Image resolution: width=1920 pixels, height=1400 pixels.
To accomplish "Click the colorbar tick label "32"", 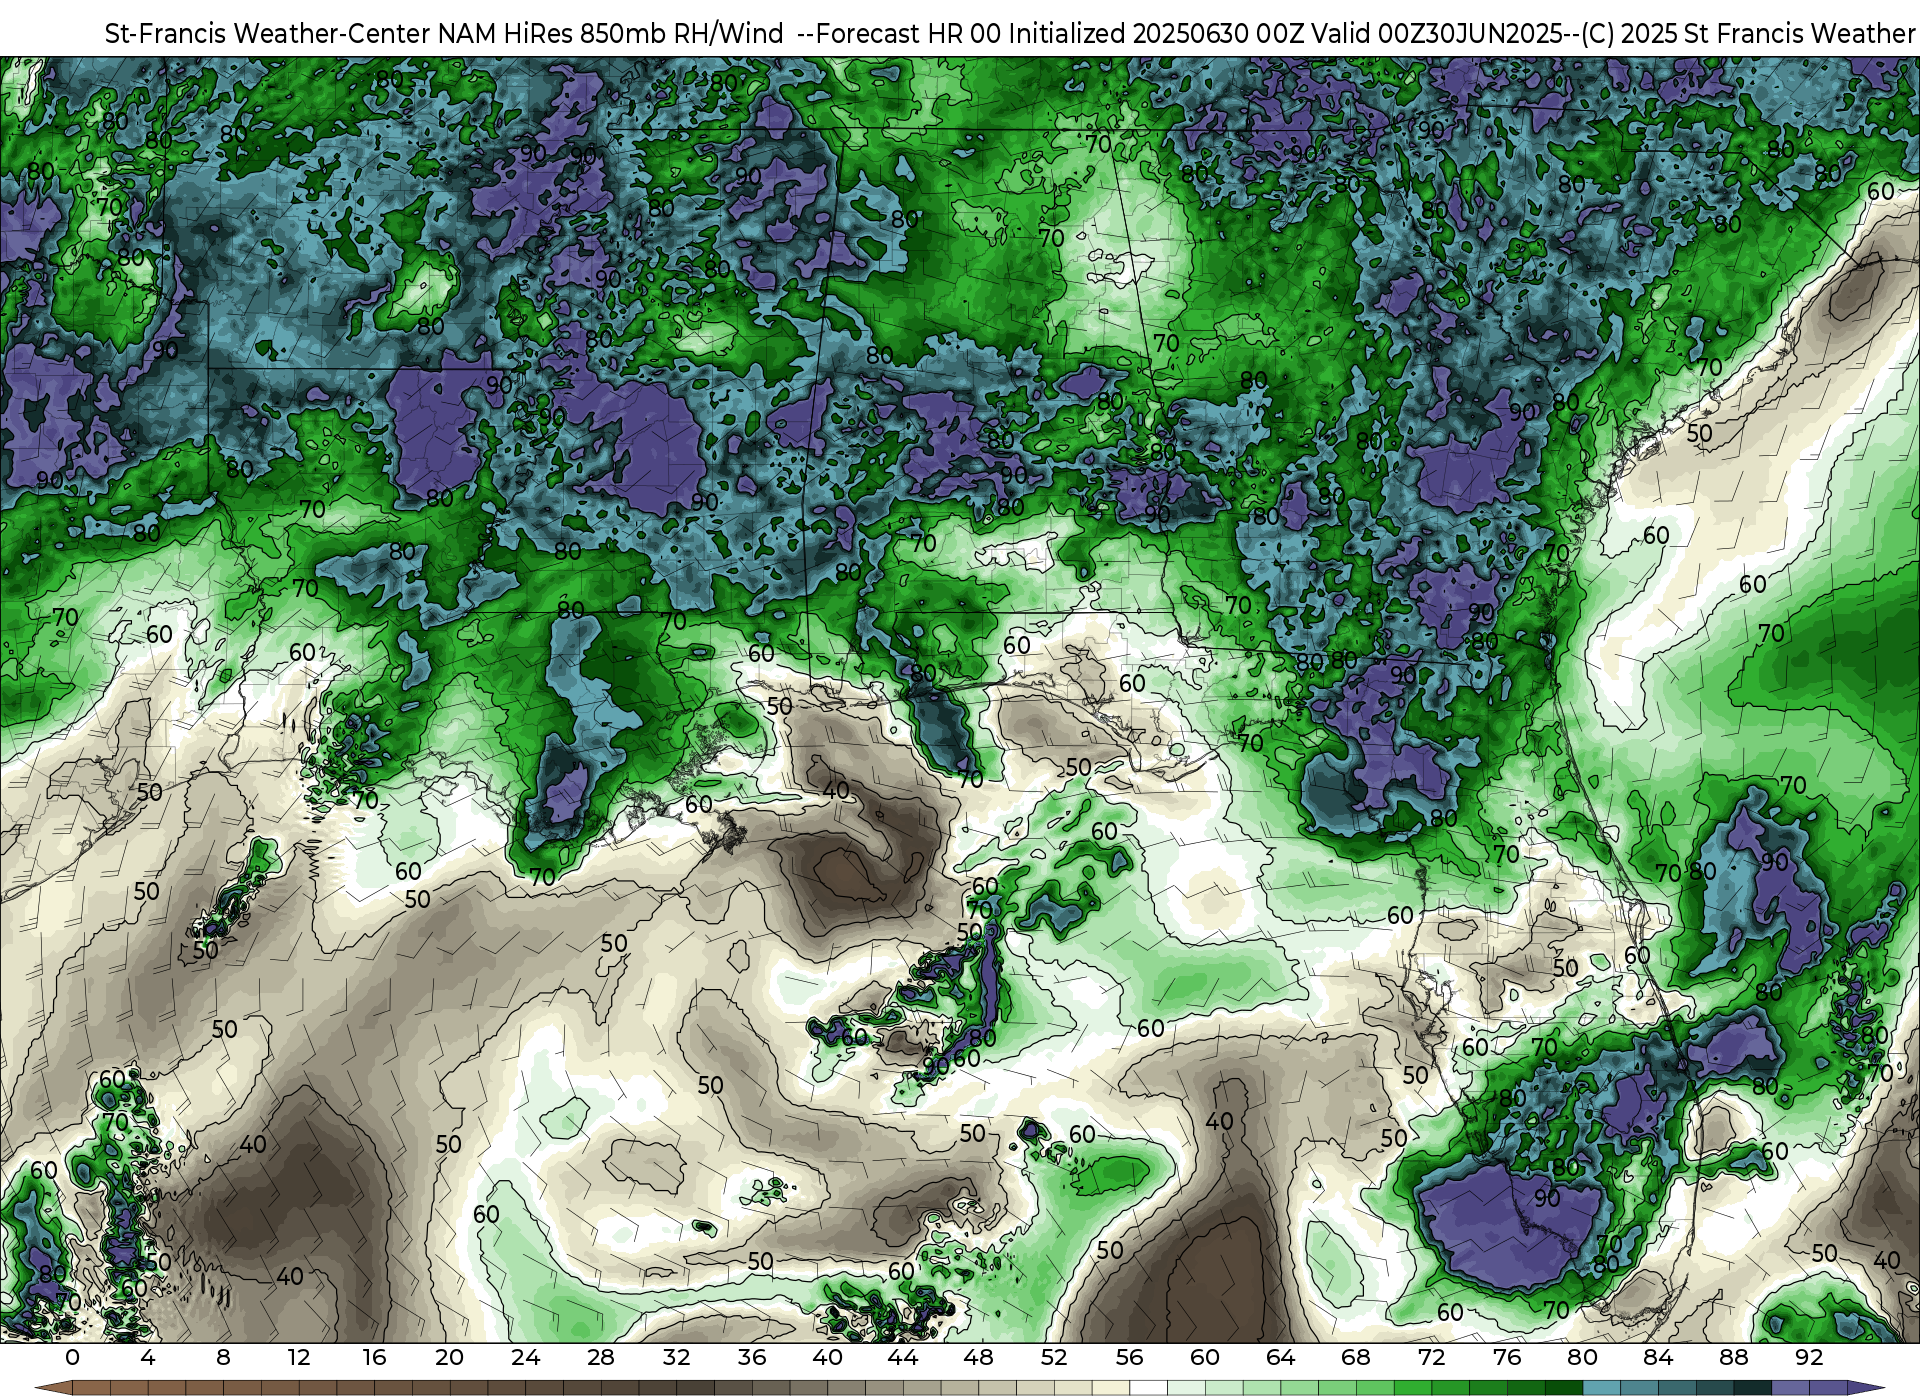I will pos(676,1358).
